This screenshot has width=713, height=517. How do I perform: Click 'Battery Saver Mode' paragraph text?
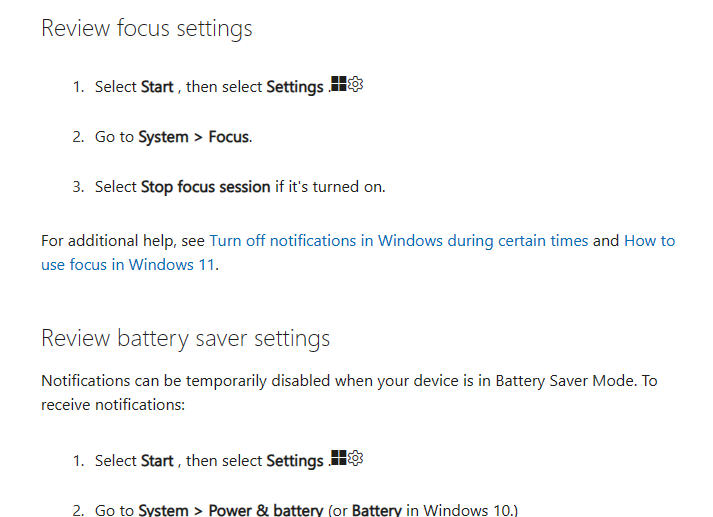(x=566, y=381)
